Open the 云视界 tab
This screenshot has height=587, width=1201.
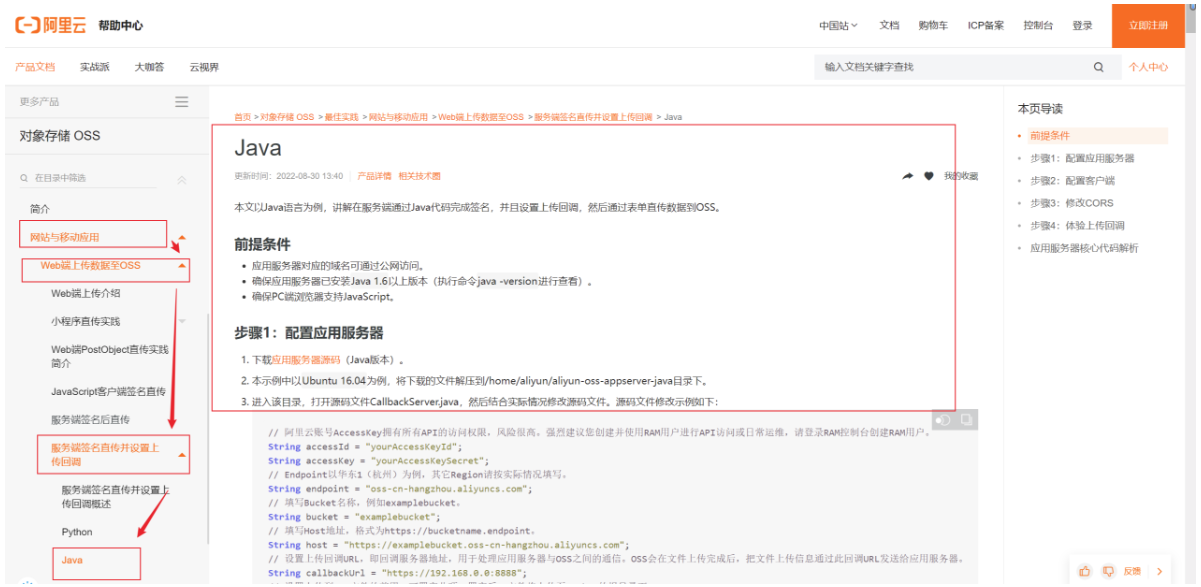click(204, 67)
